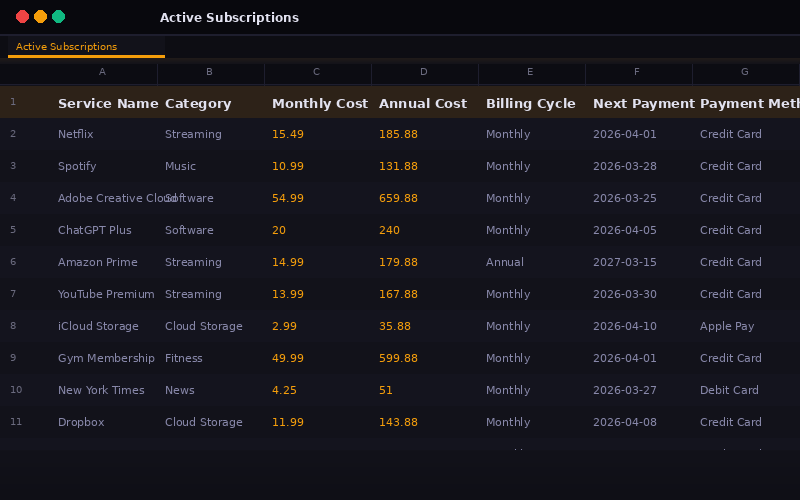The width and height of the screenshot is (800, 500).
Task: Select column C header
Action: click(318, 72)
